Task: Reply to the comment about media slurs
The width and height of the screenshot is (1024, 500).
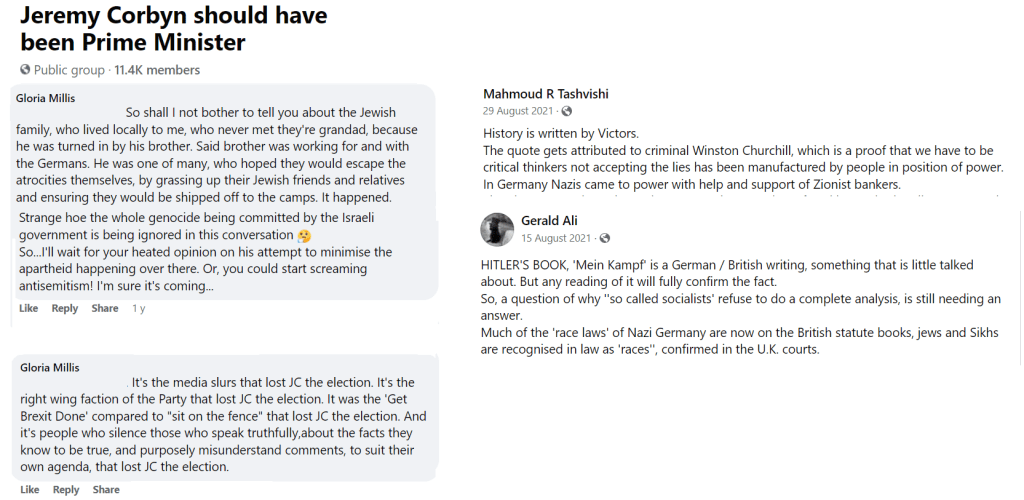Action: coord(65,490)
